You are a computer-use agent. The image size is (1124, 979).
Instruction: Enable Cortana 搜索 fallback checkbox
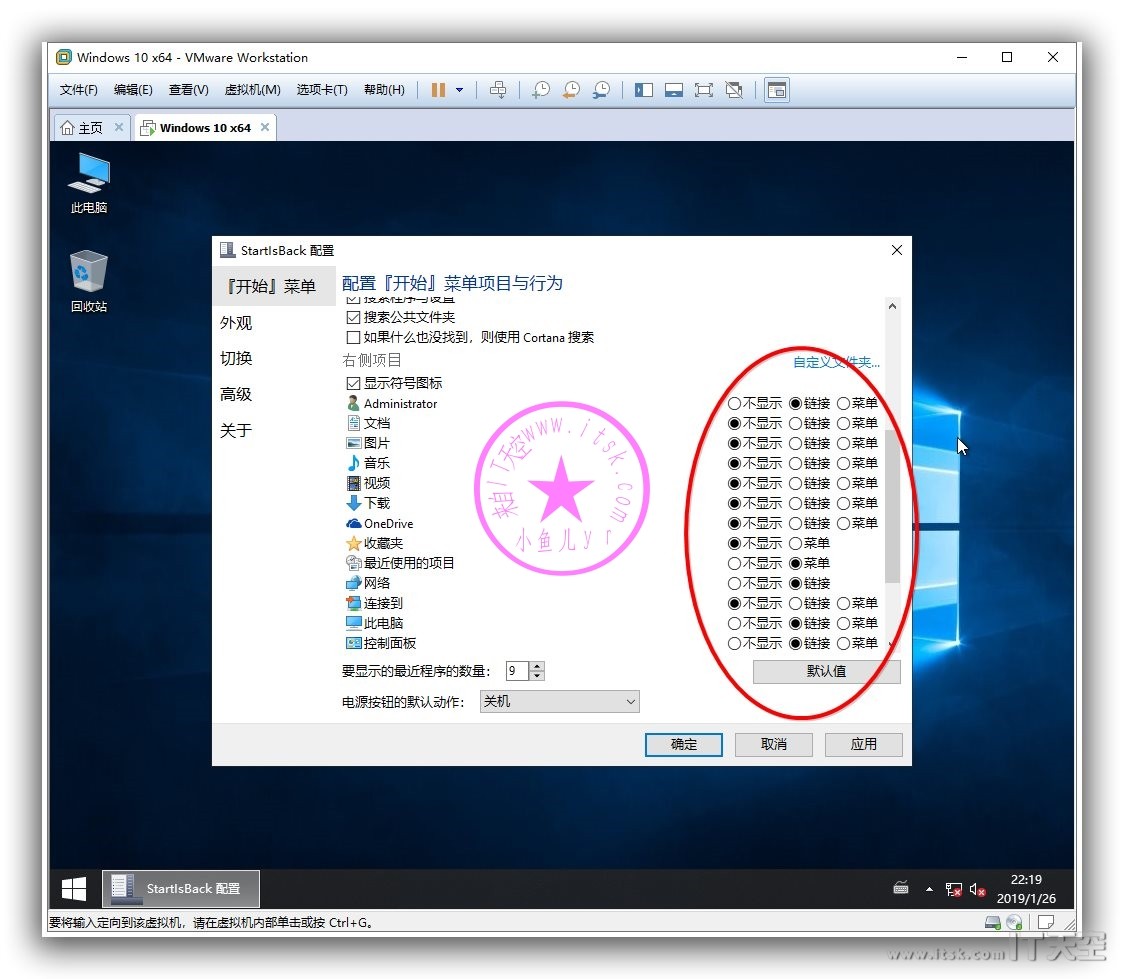(353, 338)
